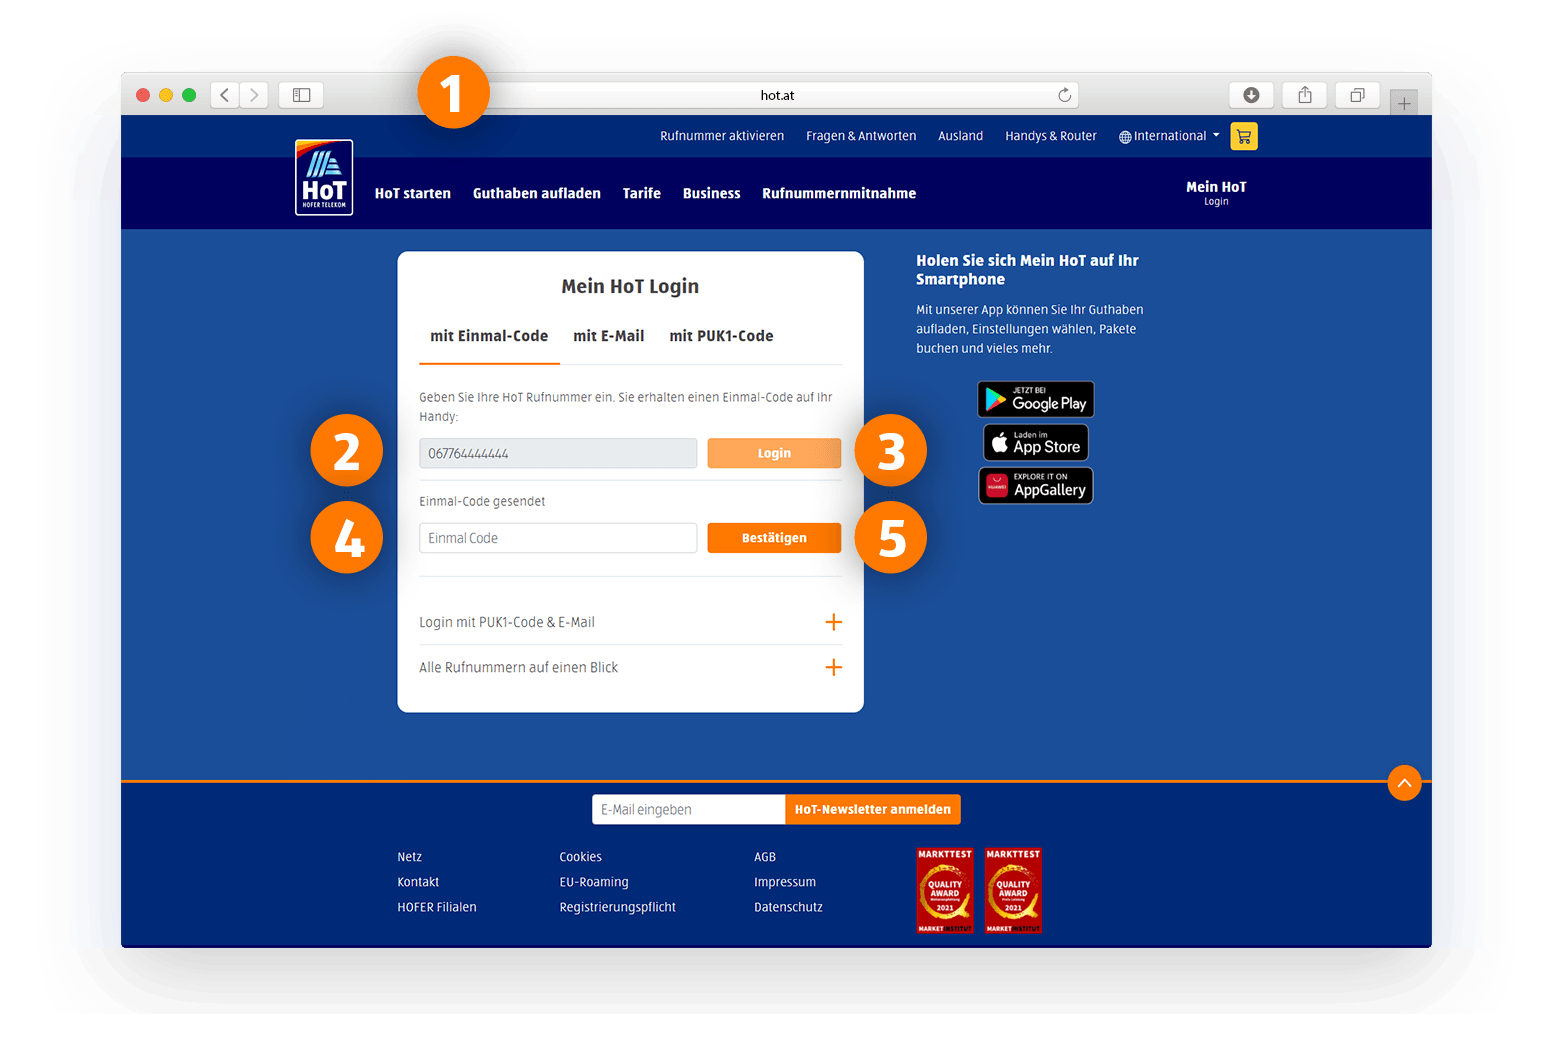Click the E-Mail eingeben newsletter field

(x=689, y=810)
